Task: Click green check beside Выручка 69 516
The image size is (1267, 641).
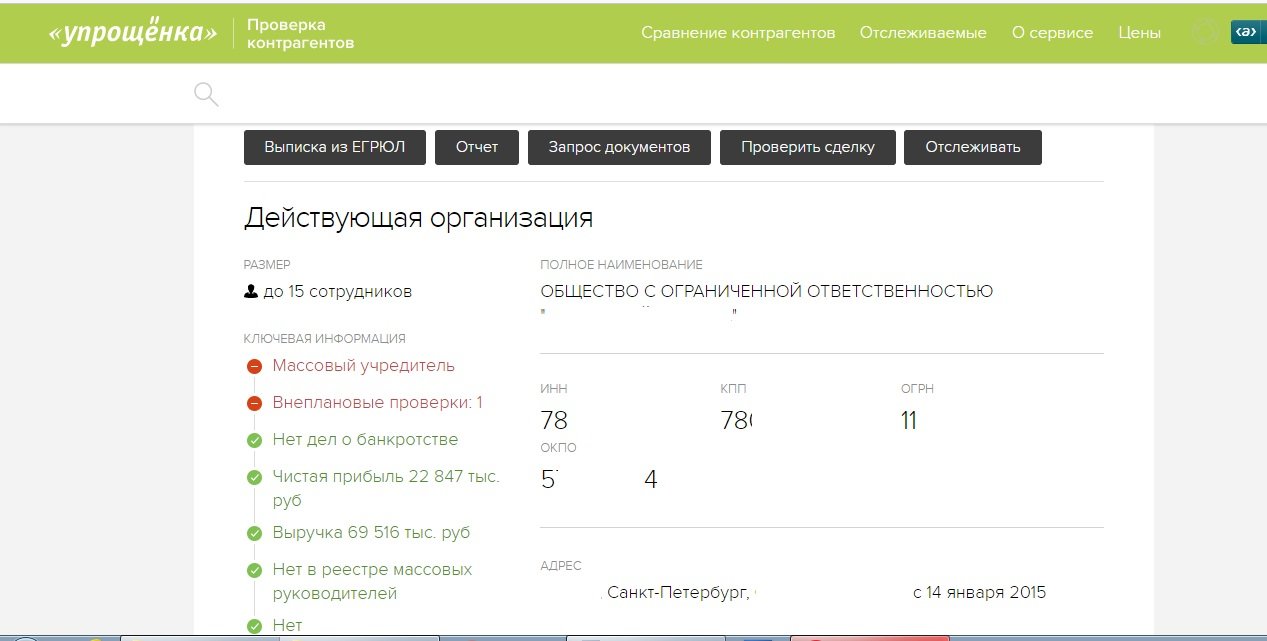Action: pyautogui.click(x=254, y=534)
